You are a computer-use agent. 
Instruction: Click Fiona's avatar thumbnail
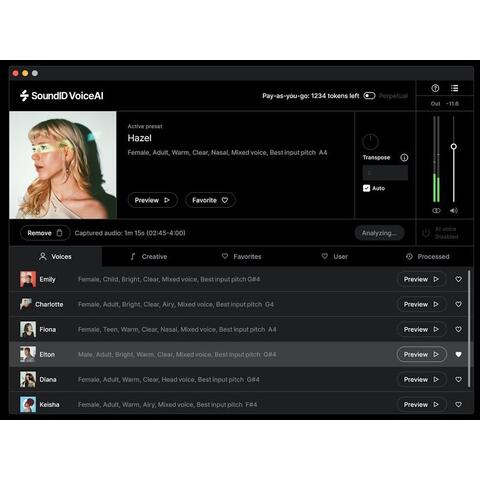click(x=28, y=329)
